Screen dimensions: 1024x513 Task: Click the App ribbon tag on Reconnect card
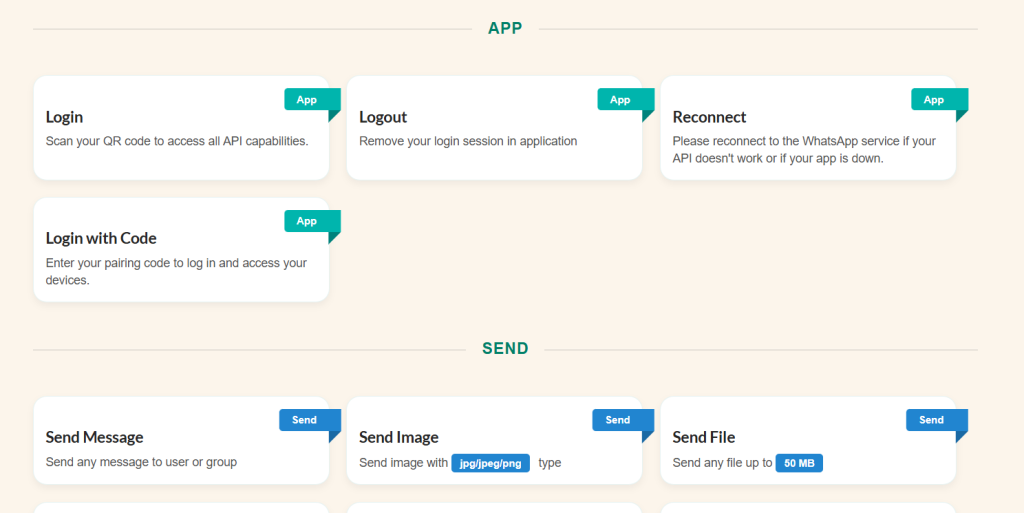point(934,100)
